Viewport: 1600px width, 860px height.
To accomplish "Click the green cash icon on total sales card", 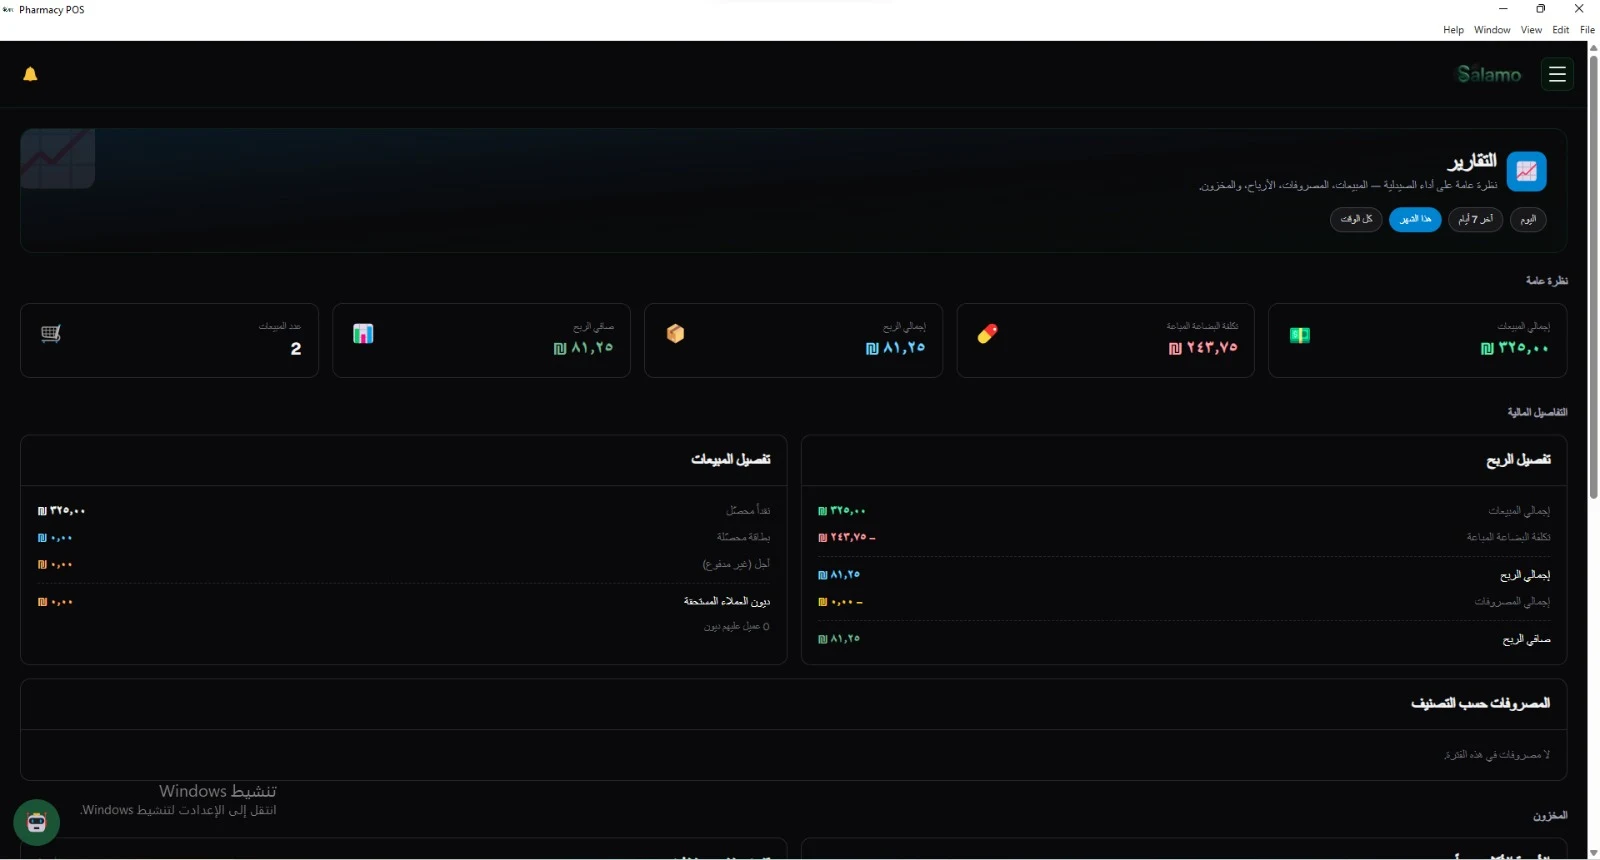I will tap(1300, 335).
